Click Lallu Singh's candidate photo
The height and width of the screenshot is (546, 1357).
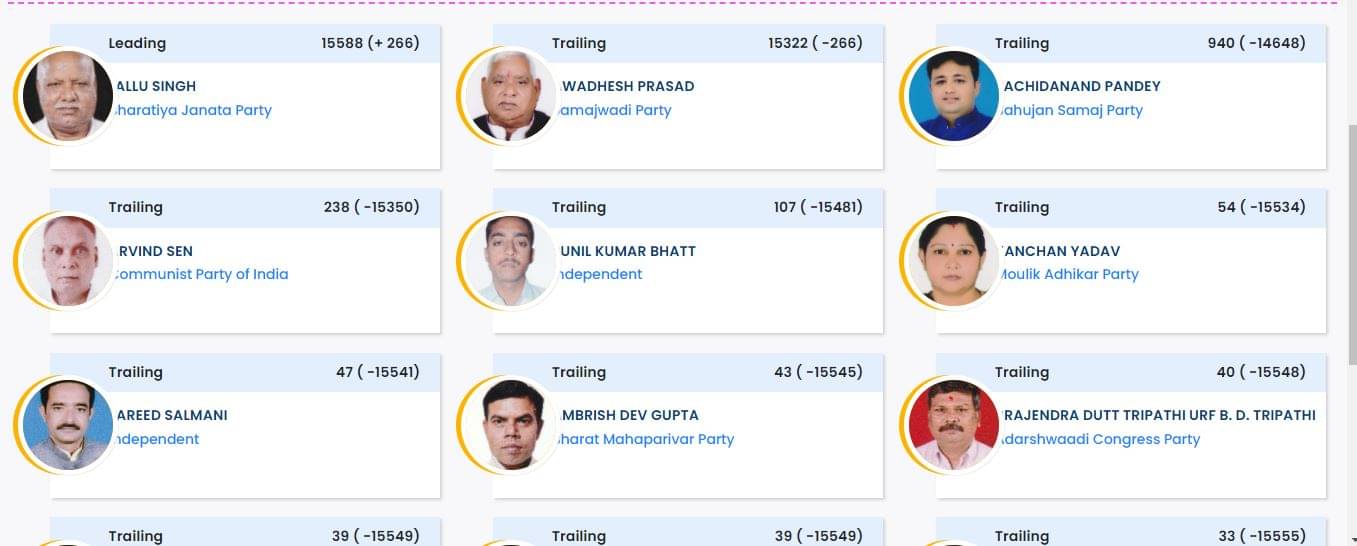click(x=68, y=96)
